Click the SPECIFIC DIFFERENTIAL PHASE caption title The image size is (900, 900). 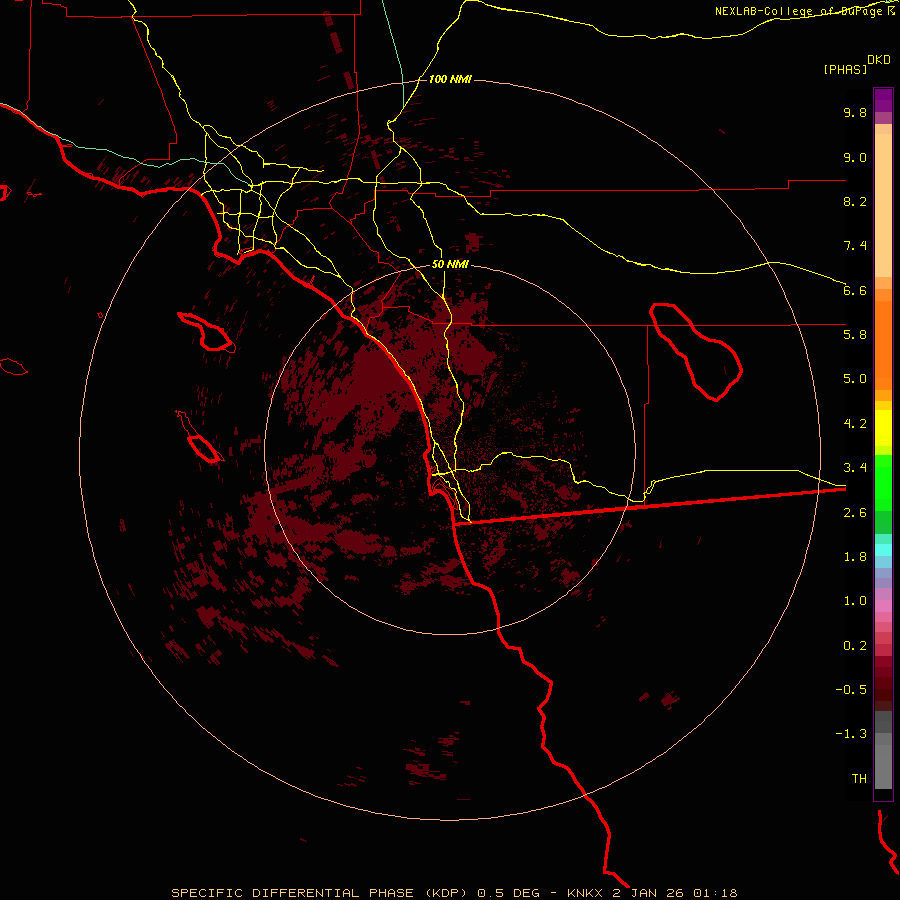[x=293, y=893]
